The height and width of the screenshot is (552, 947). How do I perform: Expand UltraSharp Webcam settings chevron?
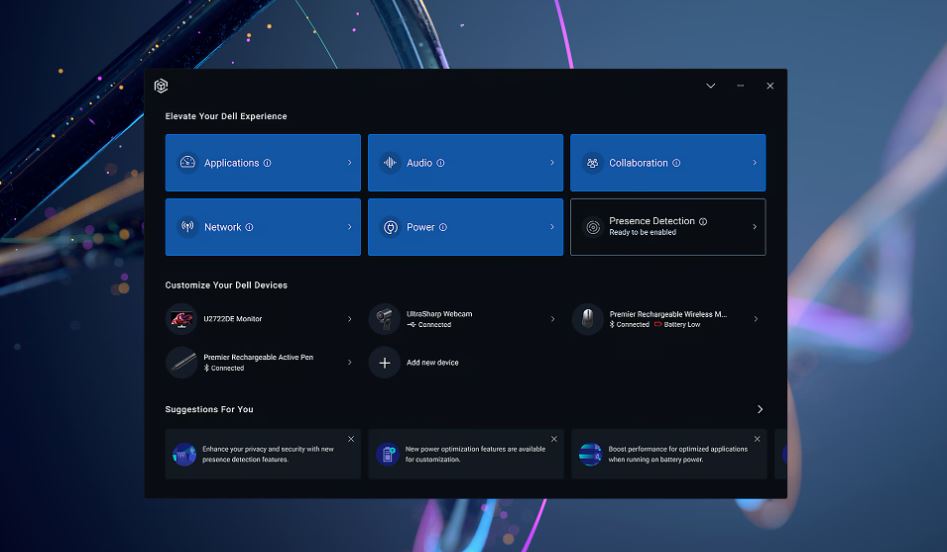[x=552, y=319]
